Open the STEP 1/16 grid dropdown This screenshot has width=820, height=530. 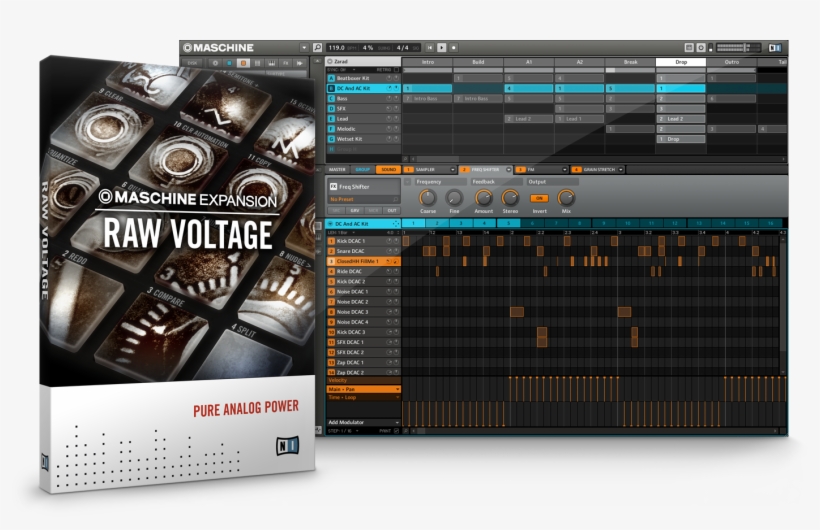(344, 431)
